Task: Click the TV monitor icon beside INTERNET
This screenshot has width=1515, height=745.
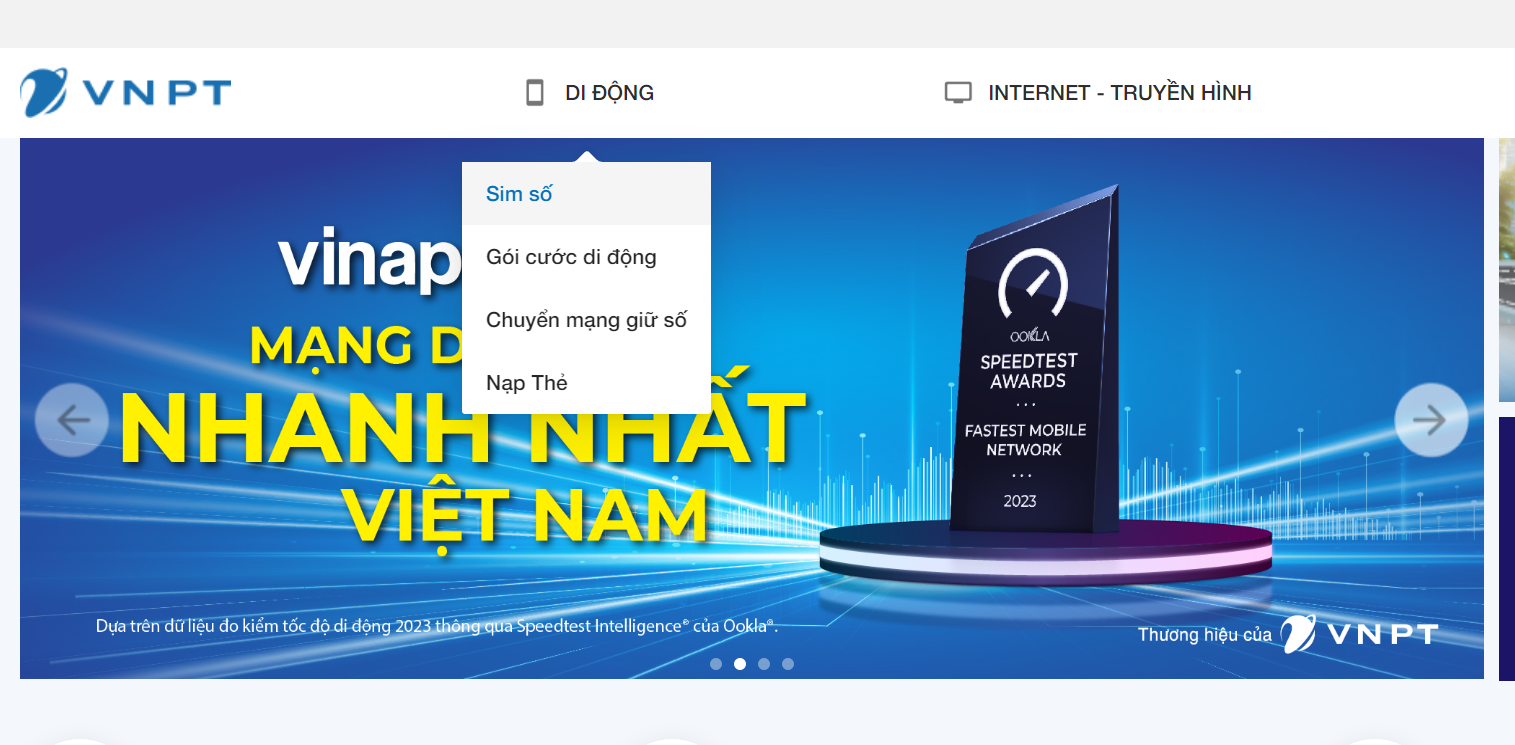Action: (958, 93)
